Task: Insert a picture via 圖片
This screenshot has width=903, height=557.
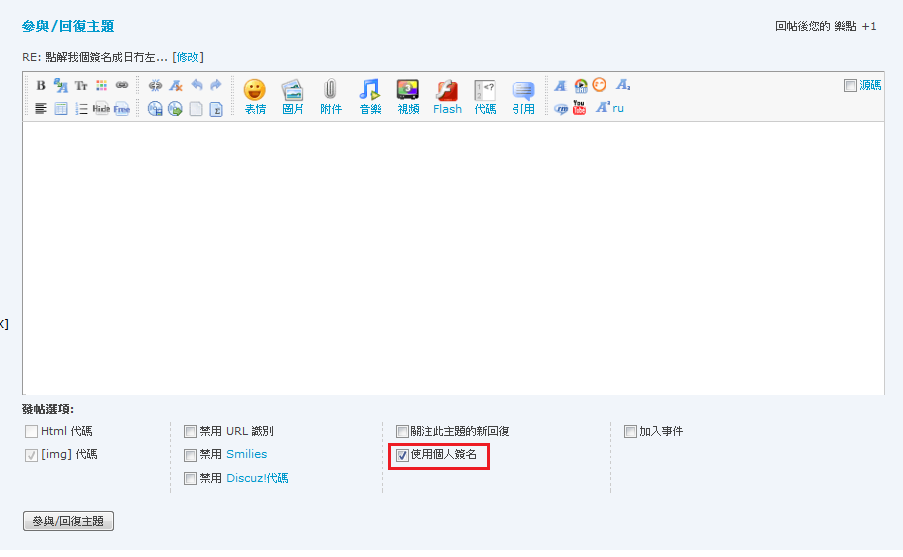Action: (x=293, y=97)
